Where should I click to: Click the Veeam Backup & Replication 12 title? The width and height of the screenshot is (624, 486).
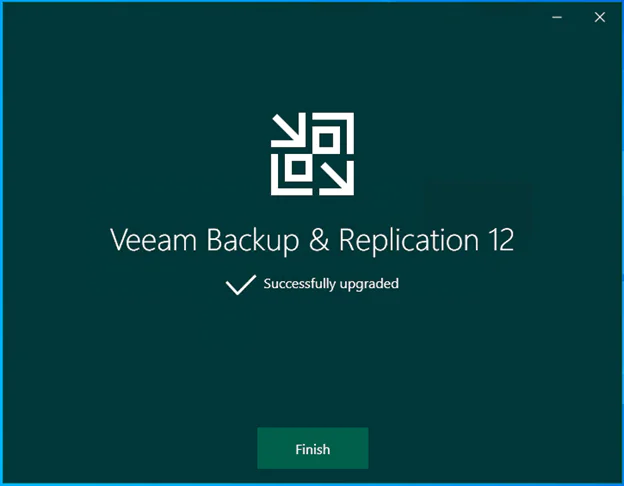pyautogui.click(x=312, y=241)
